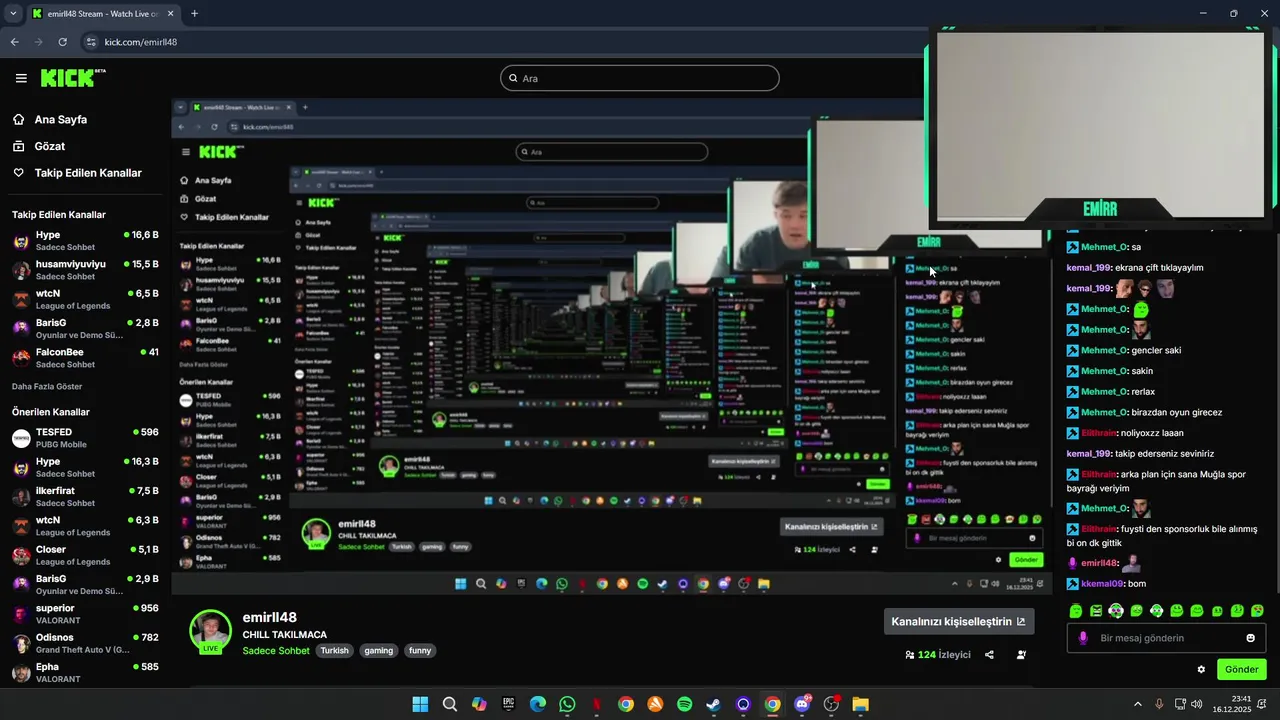The width and height of the screenshot is (1280, 720).
Task: Click the green Gönder button
Action: pyautogui.click(x=1242, y=670)
